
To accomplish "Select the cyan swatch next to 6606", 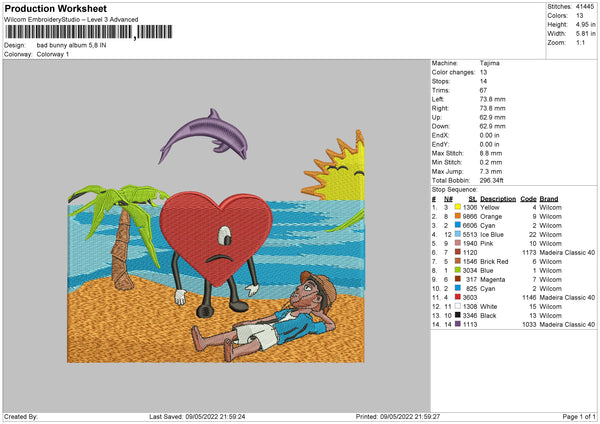I will point(458,225).
